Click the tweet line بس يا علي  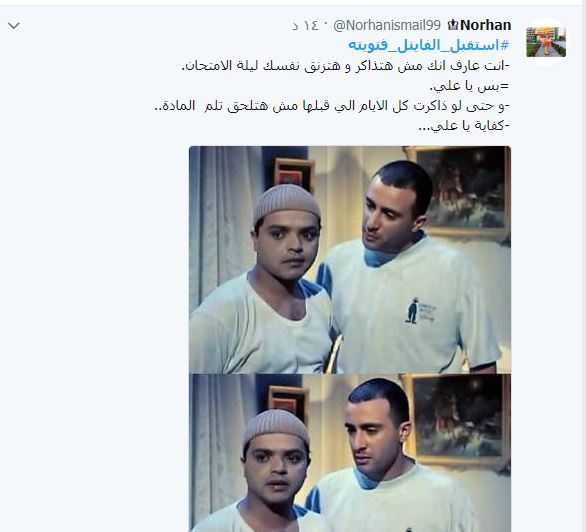(x=469, y=86)
